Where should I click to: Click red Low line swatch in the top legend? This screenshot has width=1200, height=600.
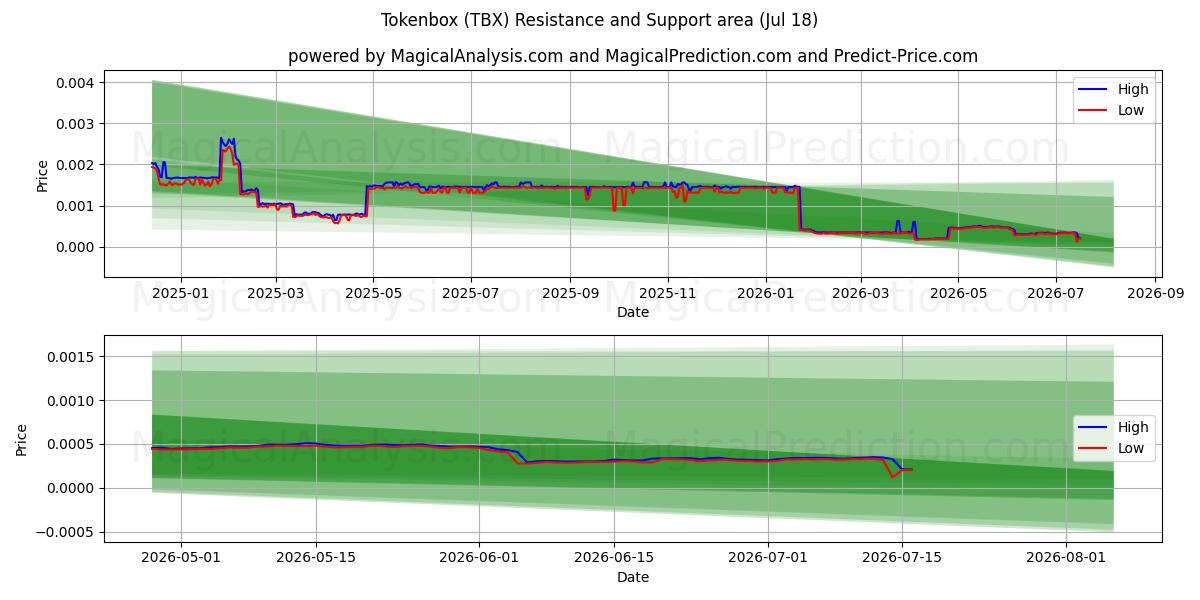1094,111
